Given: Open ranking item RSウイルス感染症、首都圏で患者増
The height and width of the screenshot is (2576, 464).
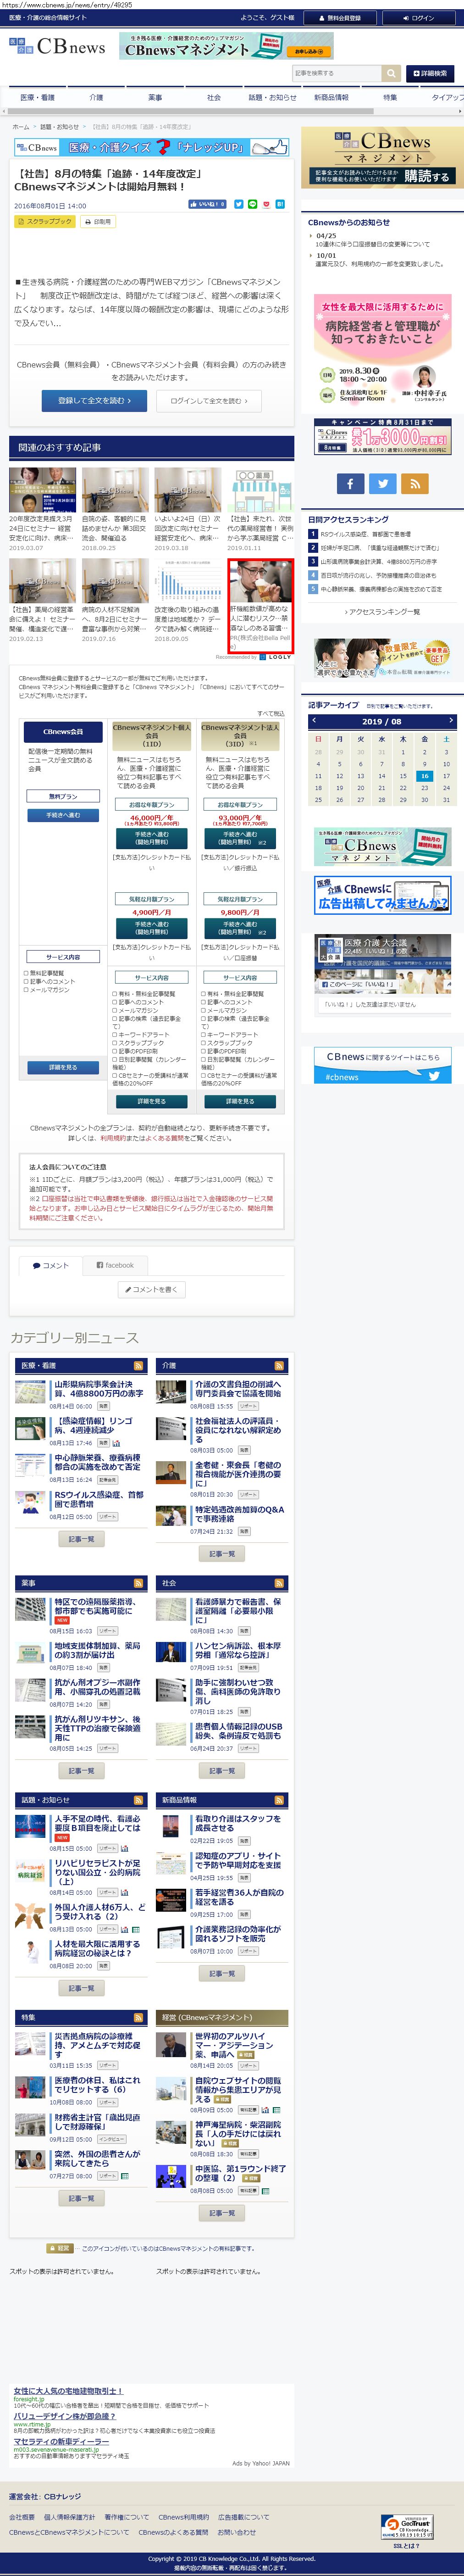Looking at the screenshot, I should [365, 535].
